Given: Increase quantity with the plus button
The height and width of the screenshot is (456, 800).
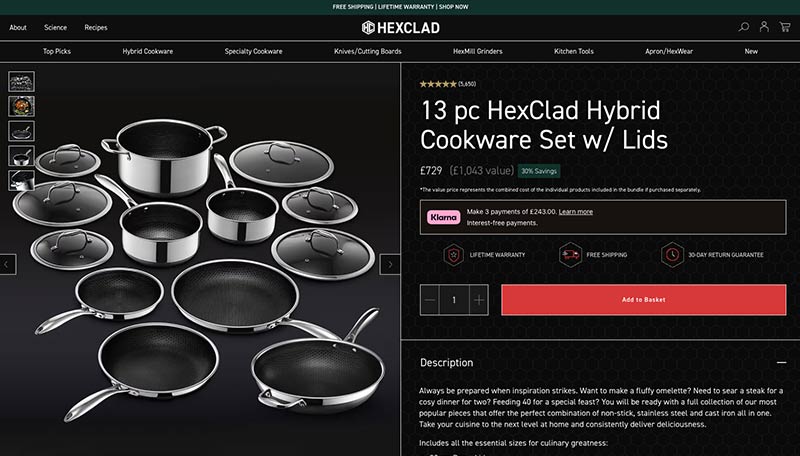Looking at the screenshot, I should [x=479, y=300].
